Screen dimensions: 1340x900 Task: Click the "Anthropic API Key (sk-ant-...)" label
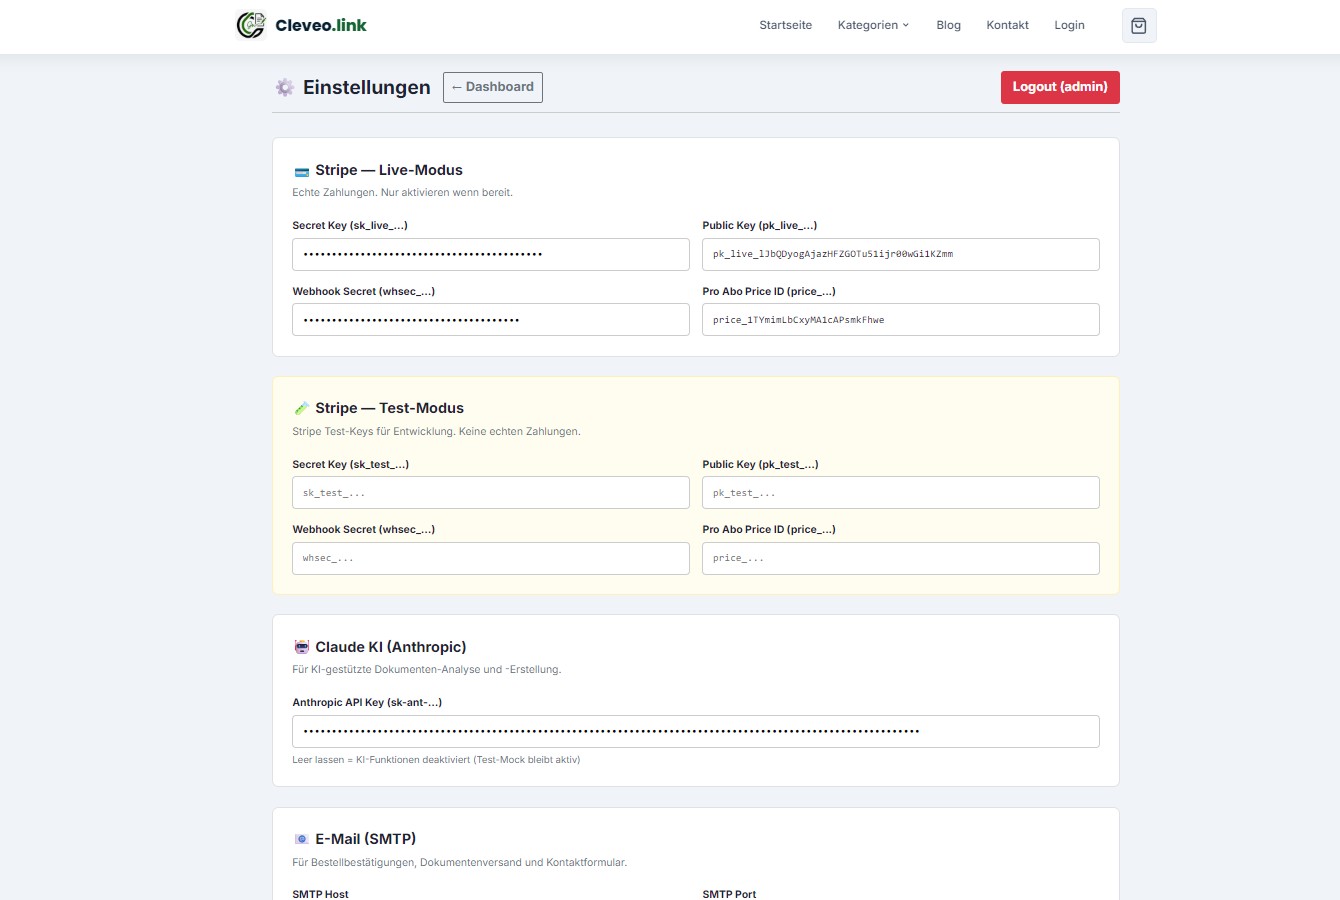click(x=367, y=703)
